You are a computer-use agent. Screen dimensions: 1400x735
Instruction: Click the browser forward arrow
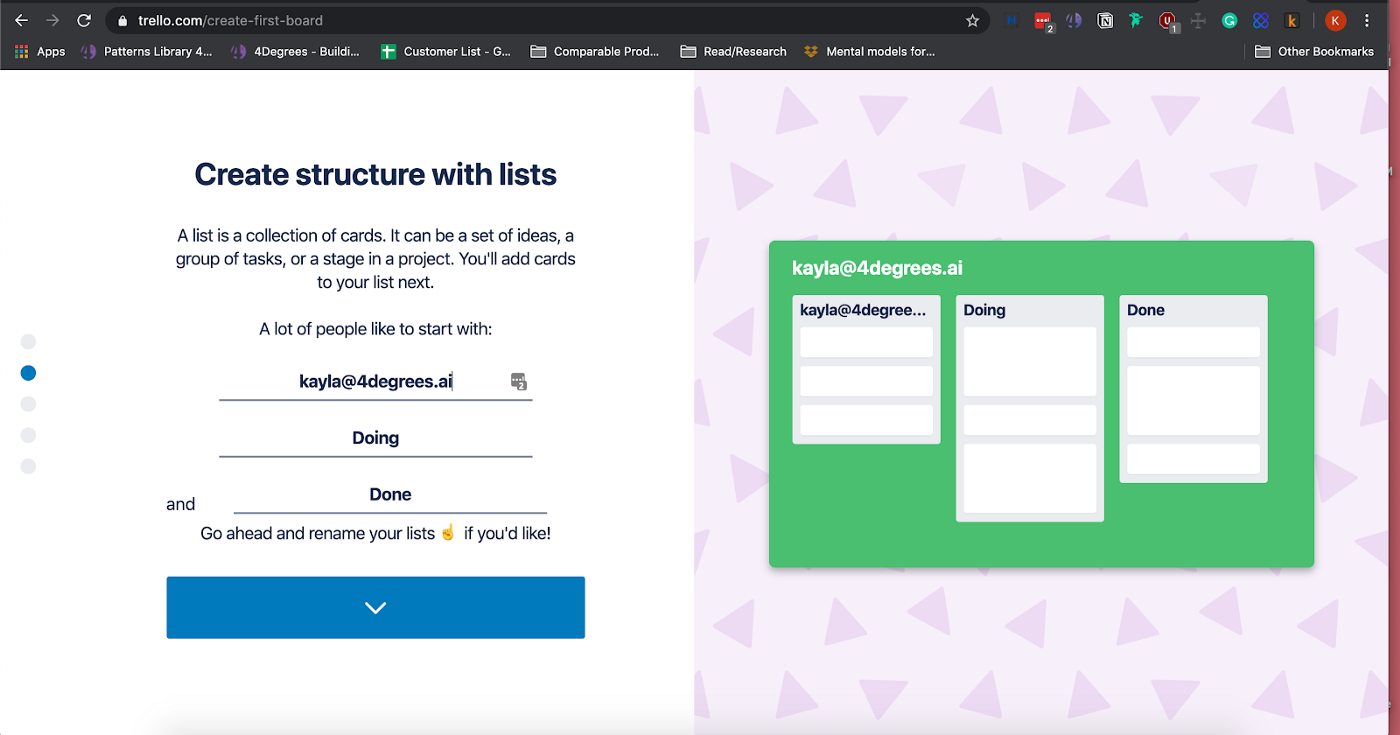coord(53,20)
